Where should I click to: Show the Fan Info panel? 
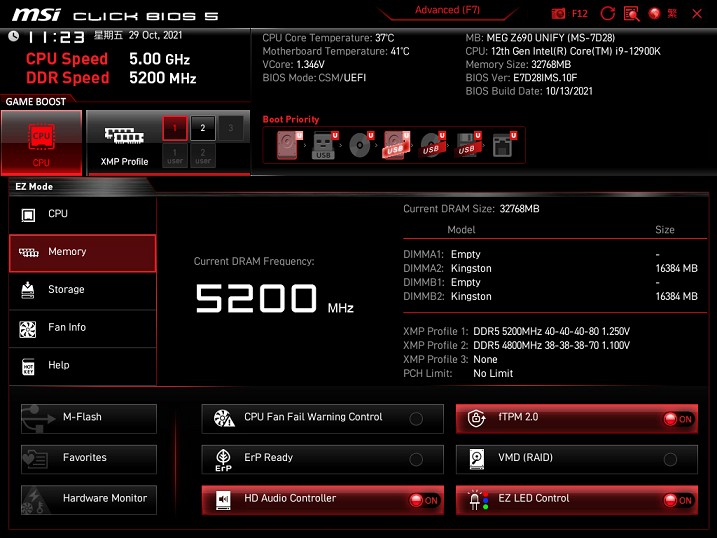point(83,328)
